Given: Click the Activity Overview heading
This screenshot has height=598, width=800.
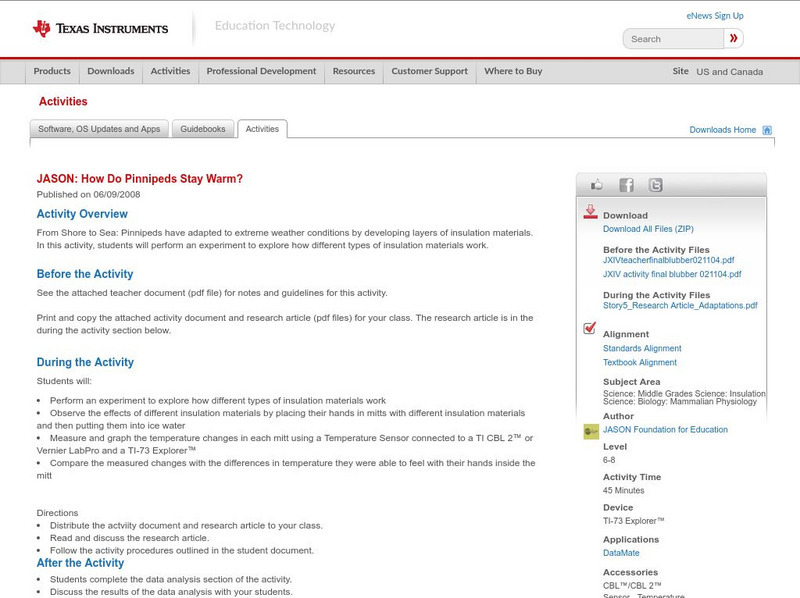Looking at the screenshot, I should [82, 214].
